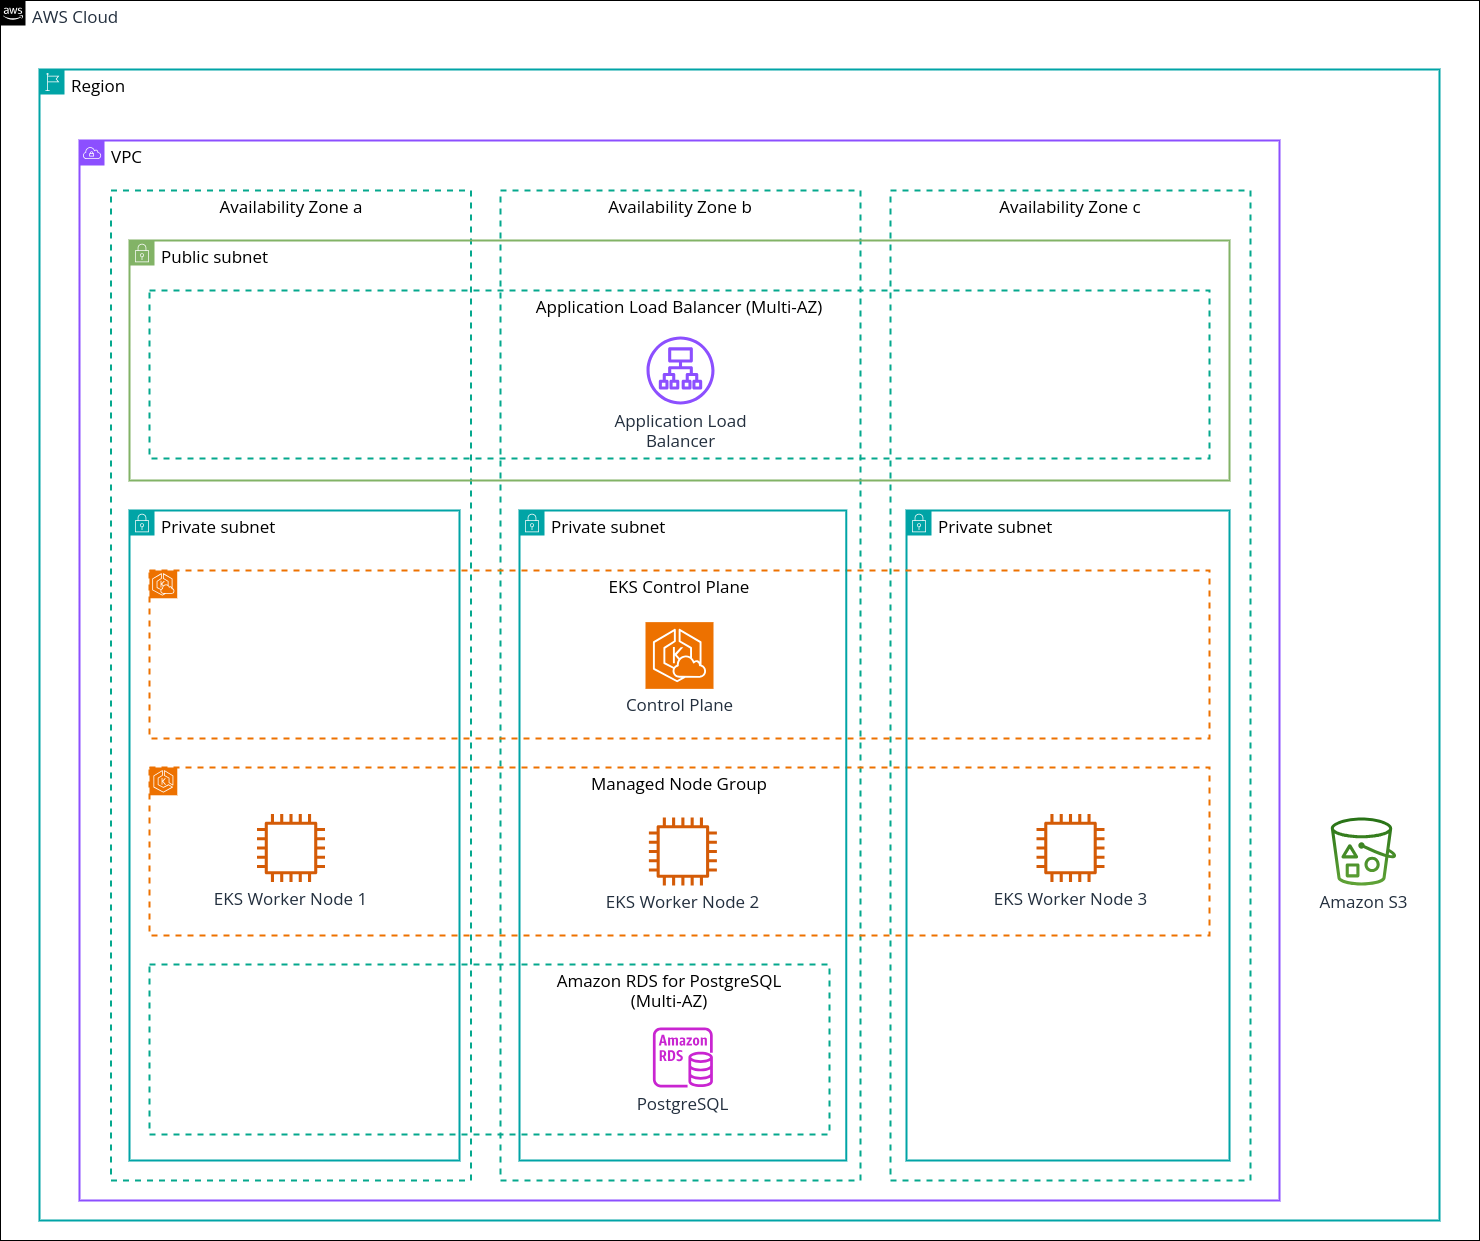Select the Region flag icon
Image resolution: width=1480 pixels, height=1241 pixels.
(x=52, y=82)
